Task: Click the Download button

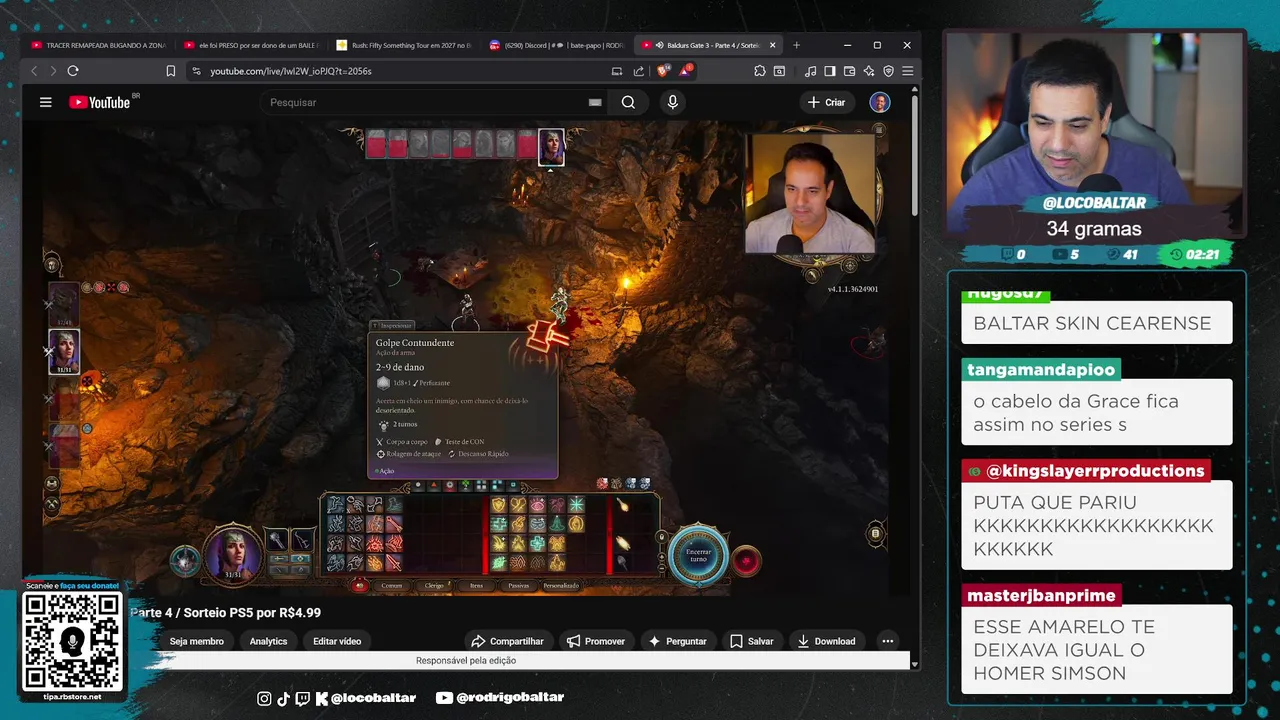Action: point(826,641)
